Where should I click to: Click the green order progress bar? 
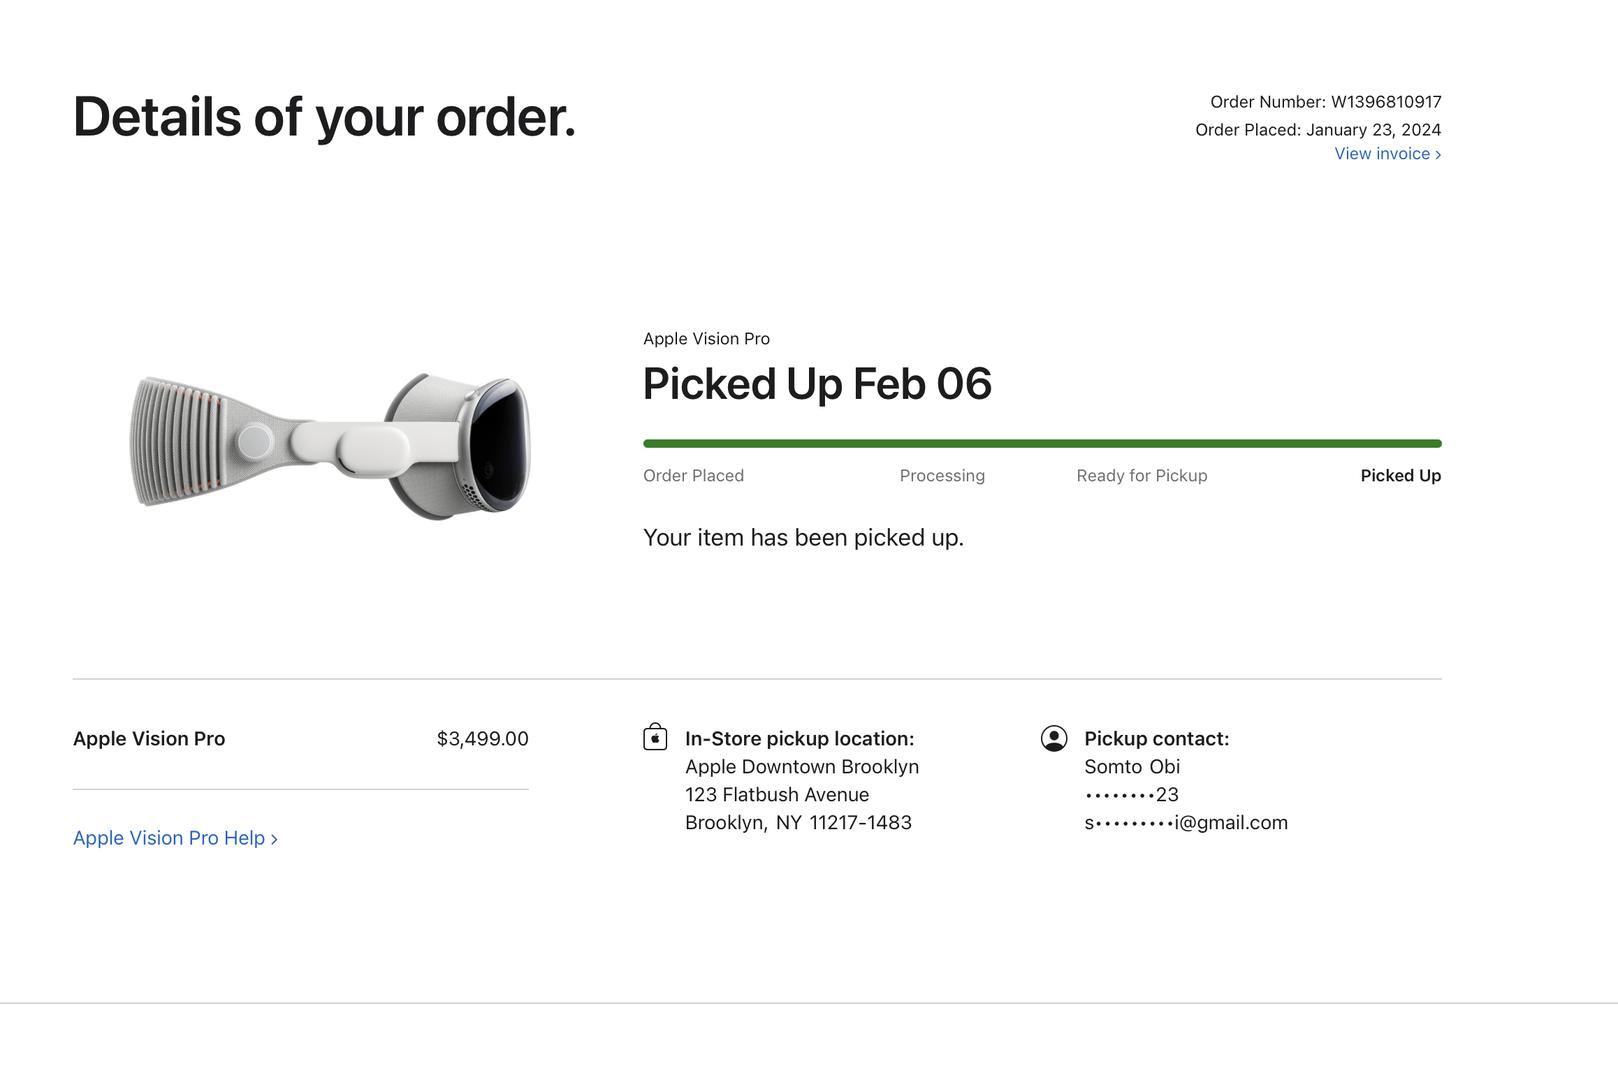coord(1042,443)
